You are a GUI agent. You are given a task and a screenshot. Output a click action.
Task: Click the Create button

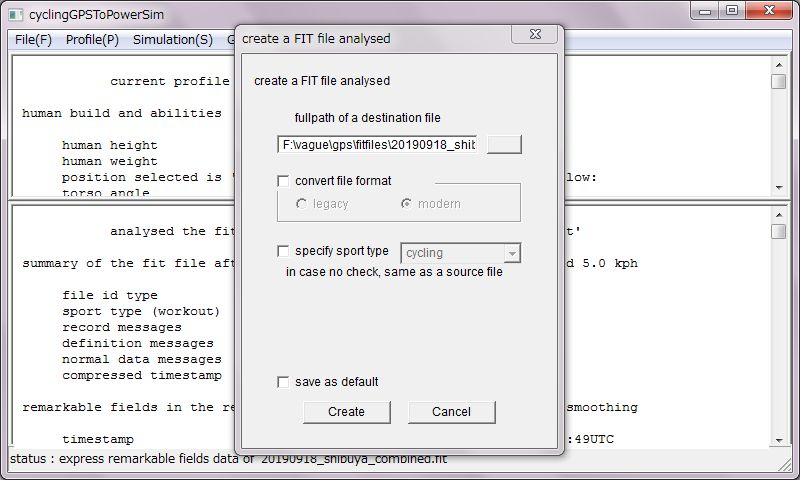point(346,412)
